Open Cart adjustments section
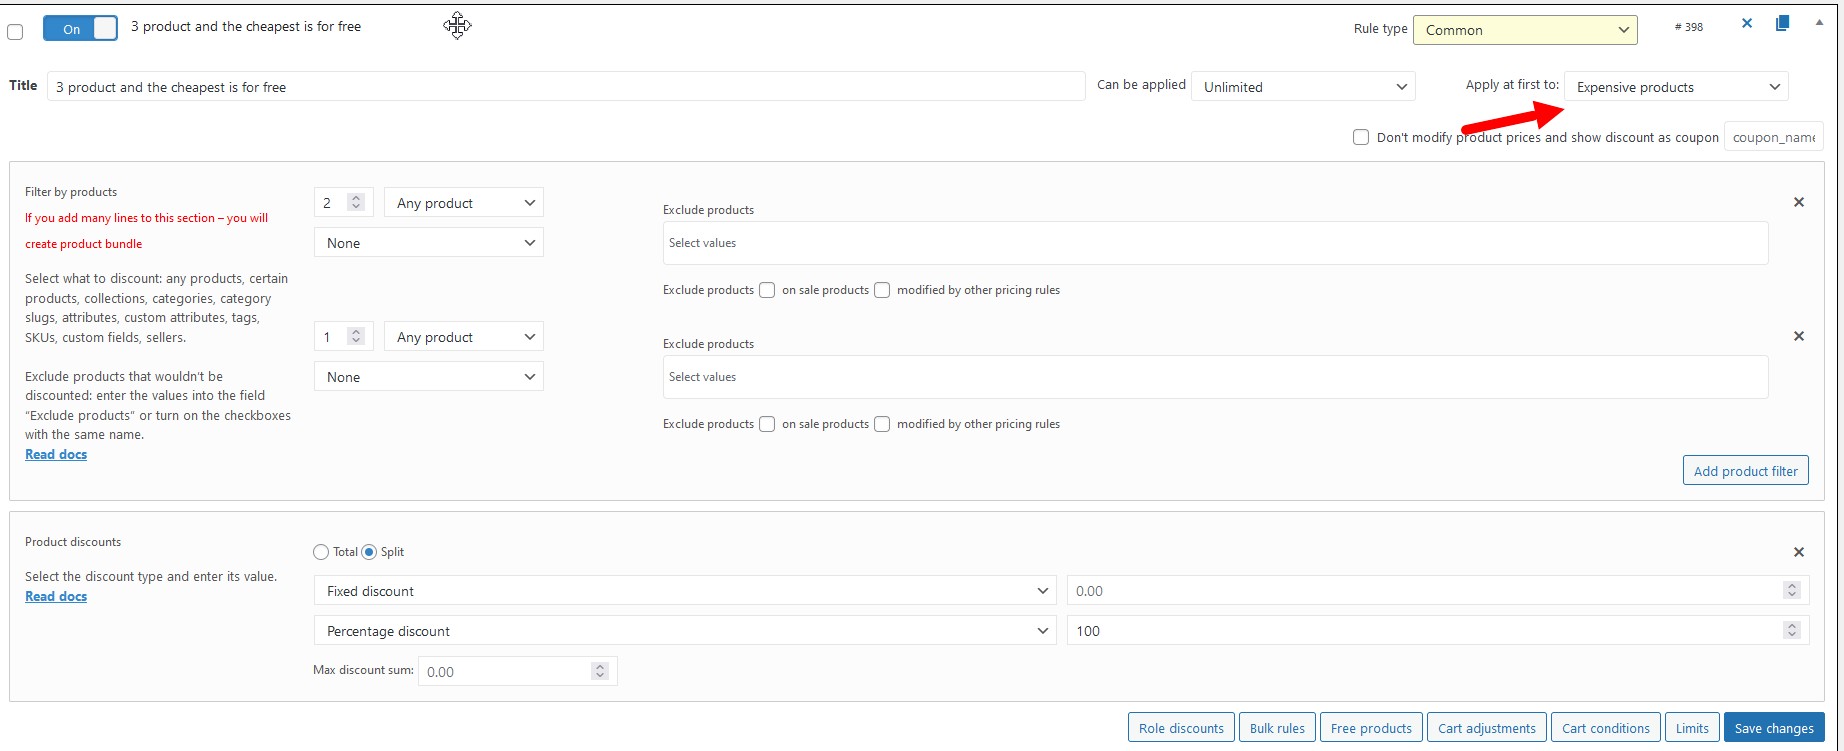 tap(1487, 728)
